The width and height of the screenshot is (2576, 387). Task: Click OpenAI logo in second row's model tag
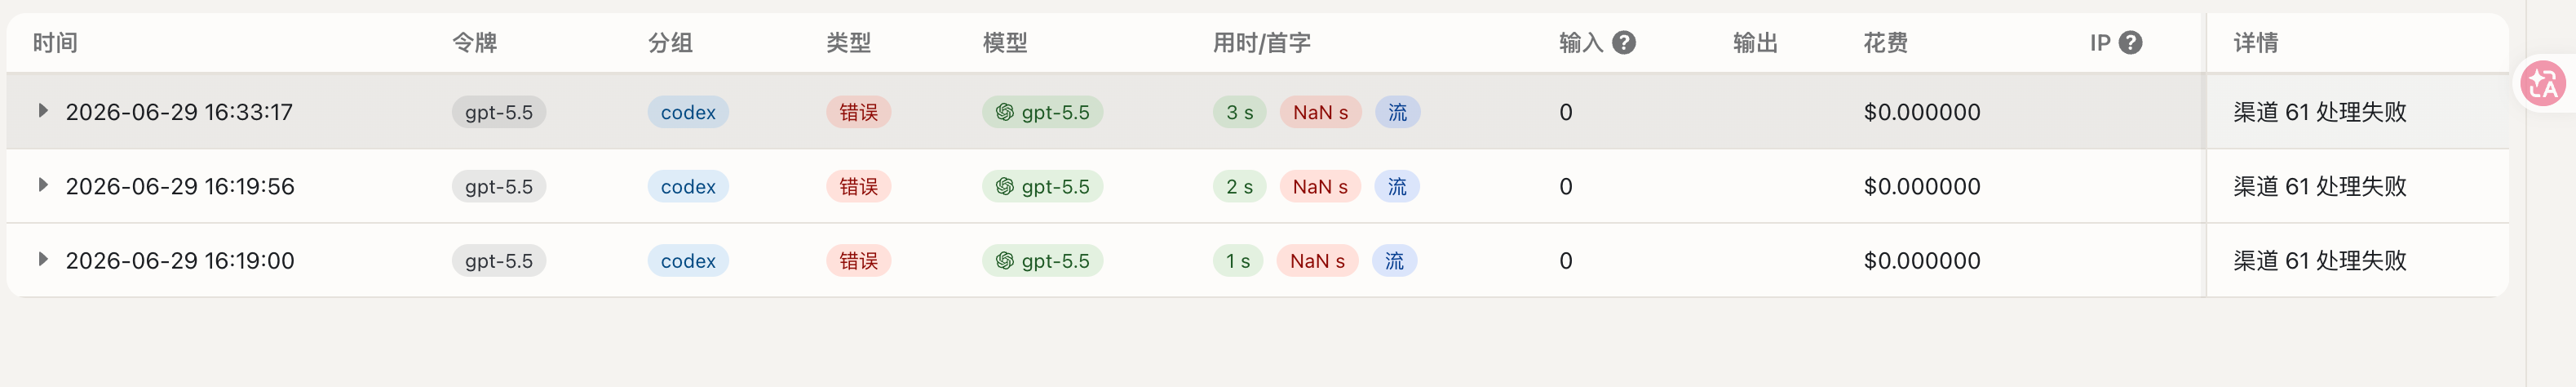[x=1004, y=186]
